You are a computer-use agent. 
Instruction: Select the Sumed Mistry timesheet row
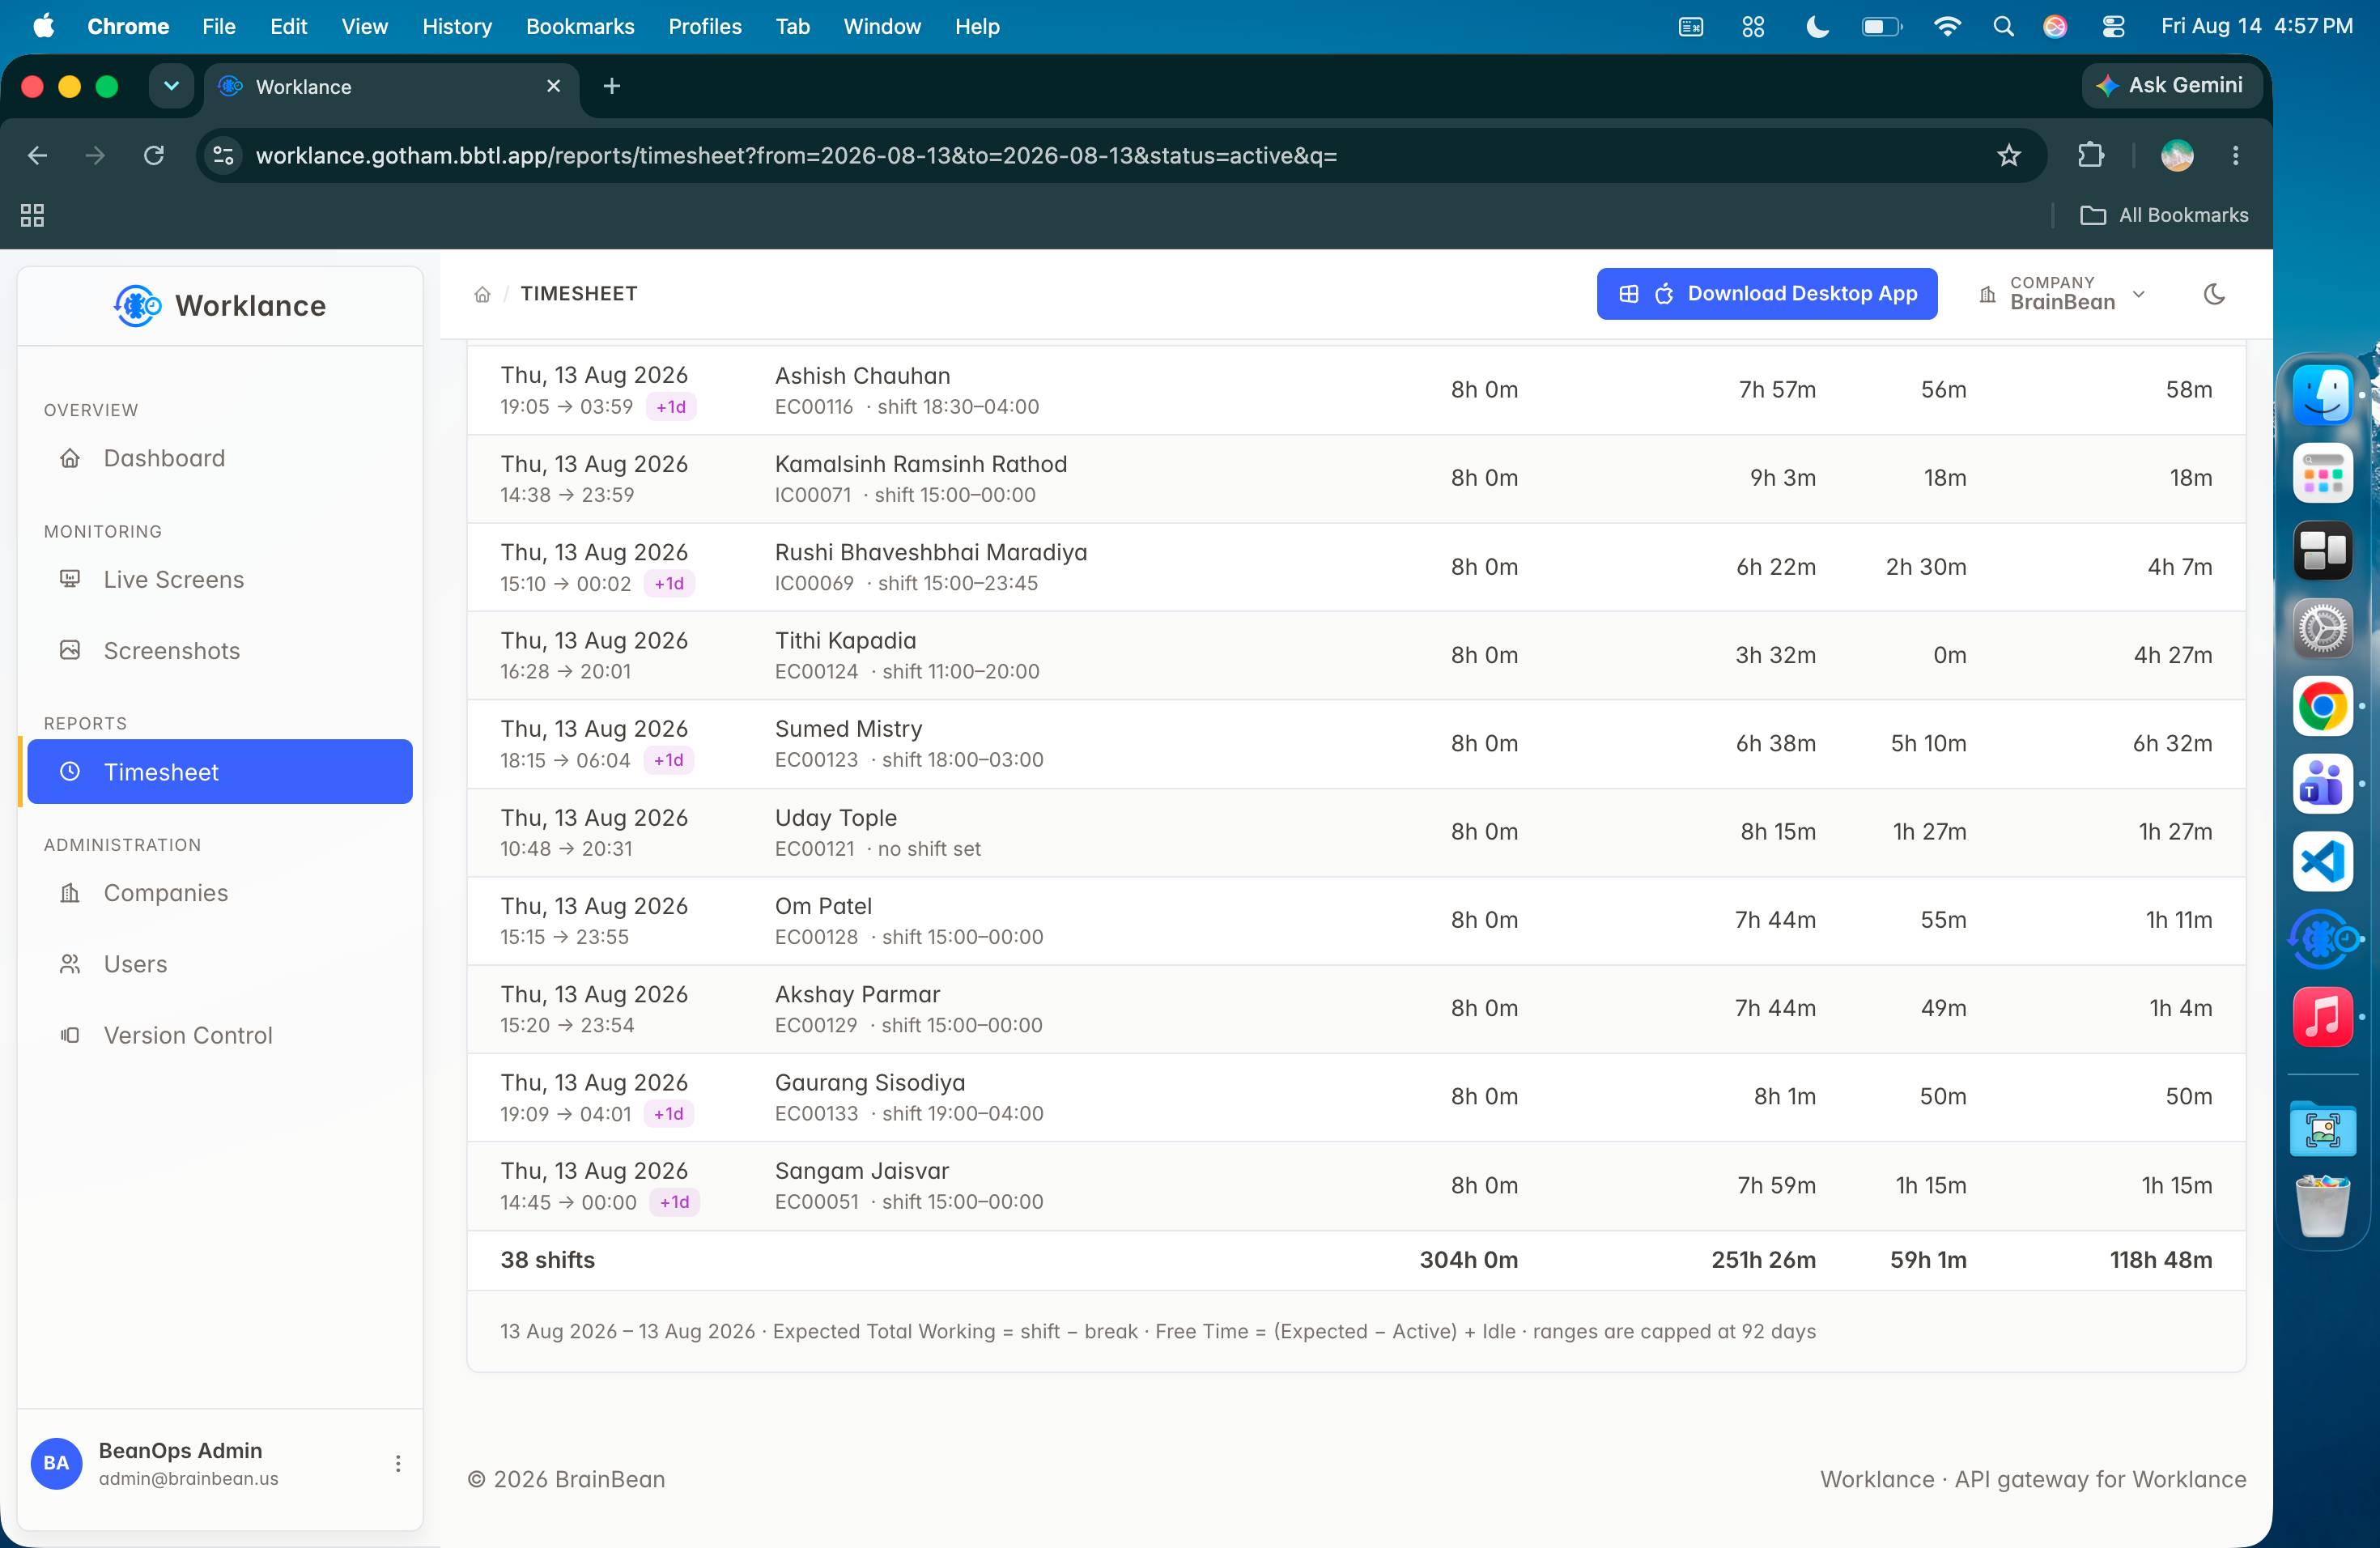point(1356,744)
